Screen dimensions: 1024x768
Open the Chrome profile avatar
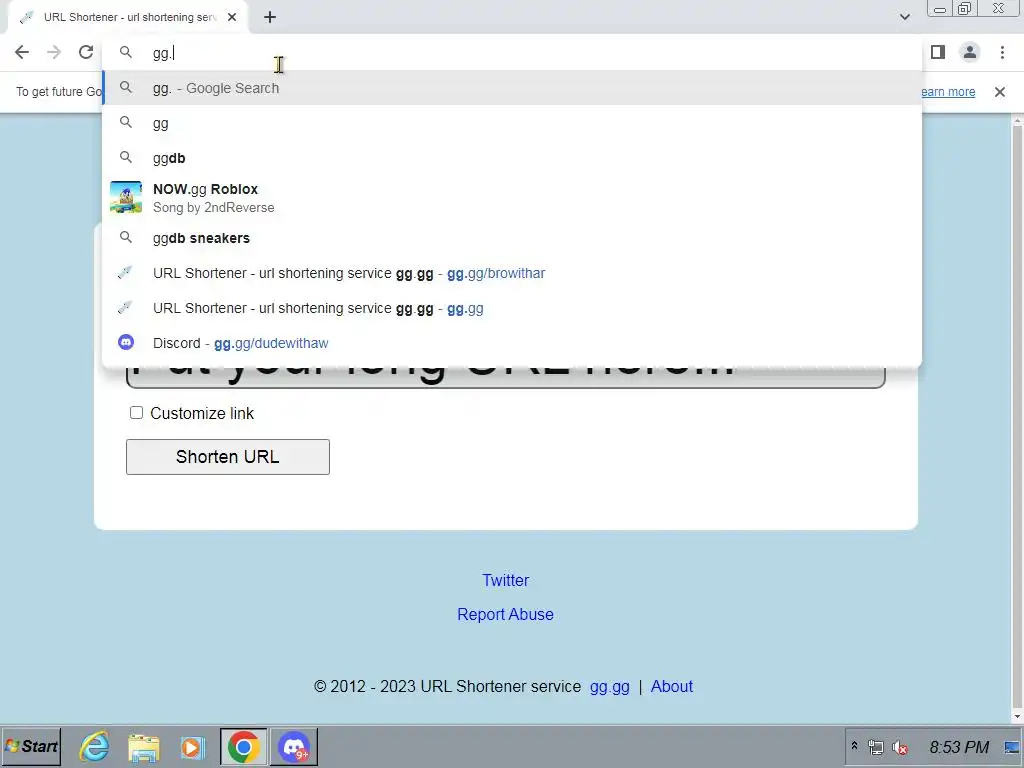pyautogui.click(x=970, y=52)
